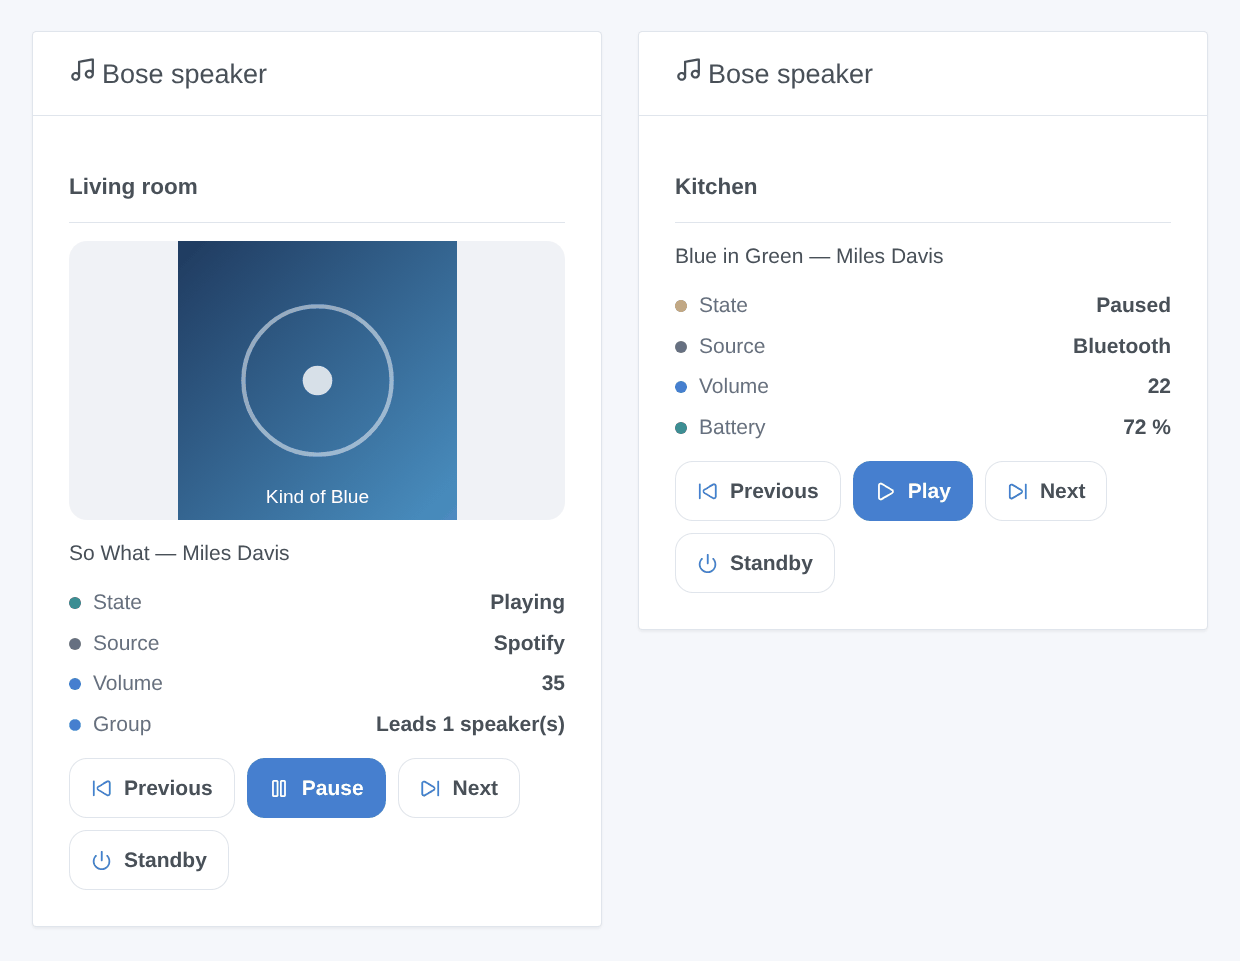
Task: Select the Kitchen heading
Action: [x=716, y=187]
